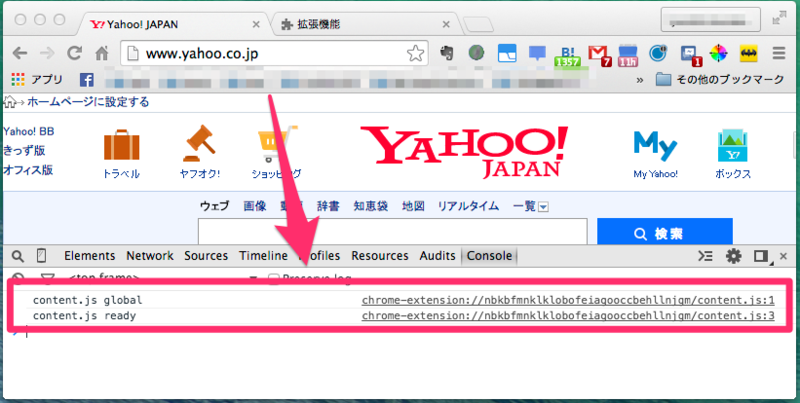The width and height of the screenshot is (800, 403).
Task: Open the DevTools Resources panel
Action: pos(380,256)
